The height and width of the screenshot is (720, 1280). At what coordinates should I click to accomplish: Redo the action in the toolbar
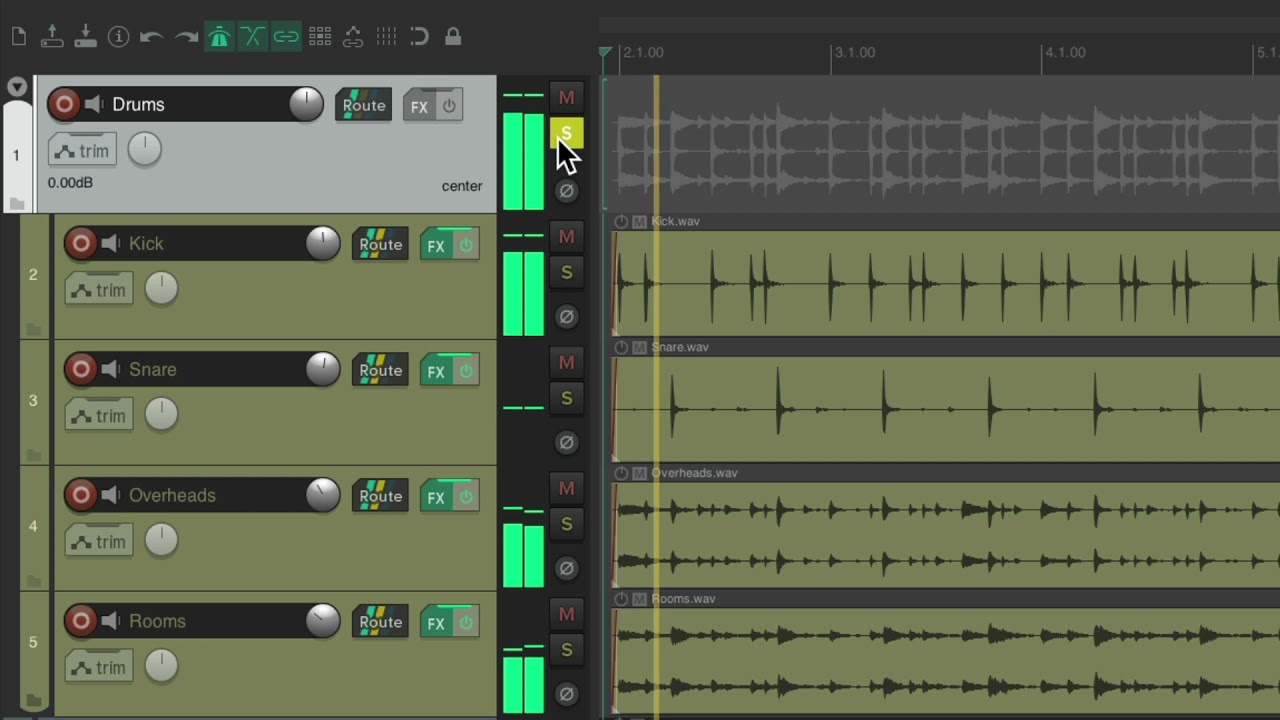[x=186, y=37]
